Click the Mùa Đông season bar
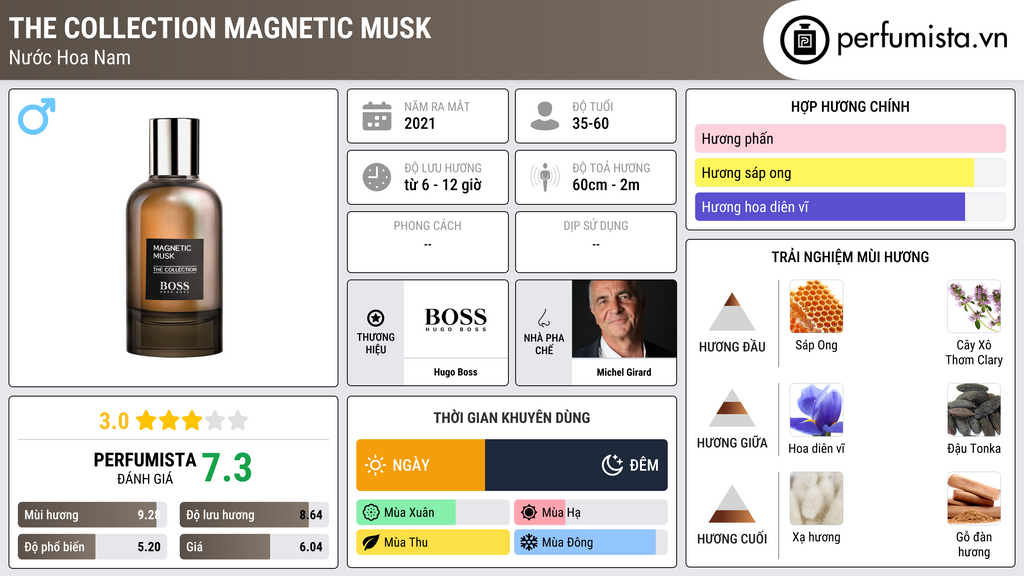Screen dimensions: 1024x576 click(x=590, y=542)
